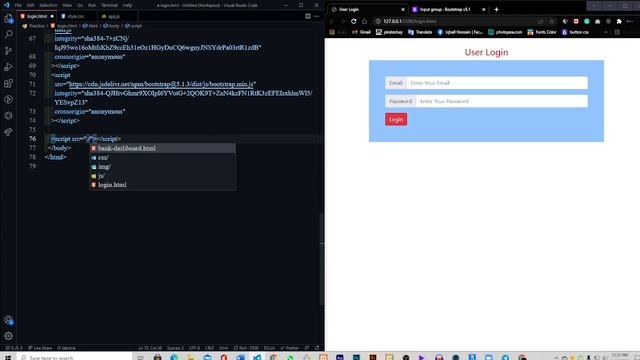Bookmark this page with the star icon
This screenshot has height=360, width=640.
(x=551, y=21)
